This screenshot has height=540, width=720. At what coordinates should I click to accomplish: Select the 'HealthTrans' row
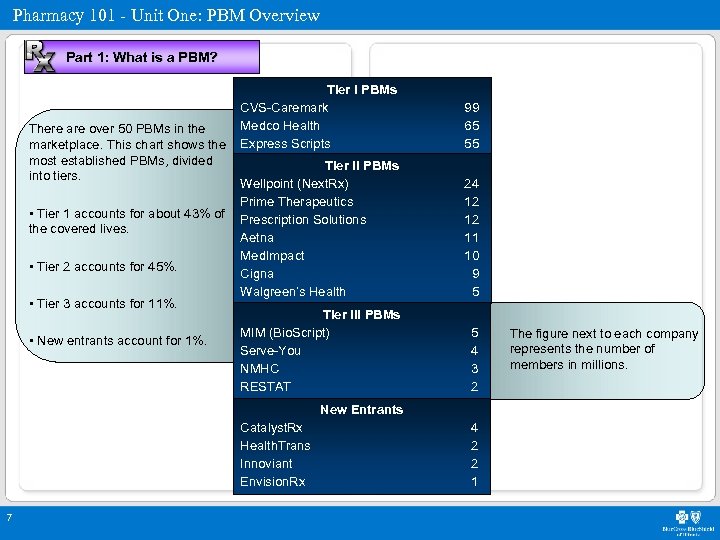point(362,446)
